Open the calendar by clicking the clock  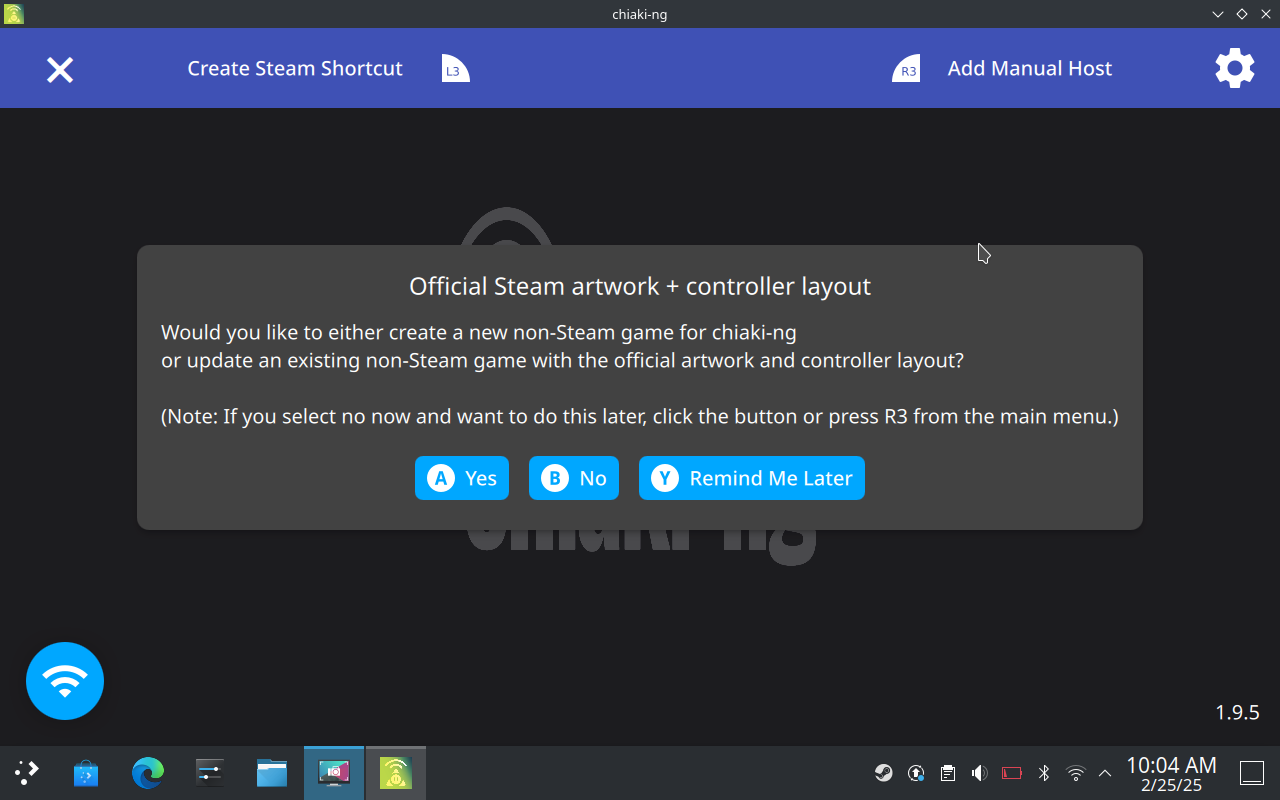pyautogui.click(x=1169, y=772)
